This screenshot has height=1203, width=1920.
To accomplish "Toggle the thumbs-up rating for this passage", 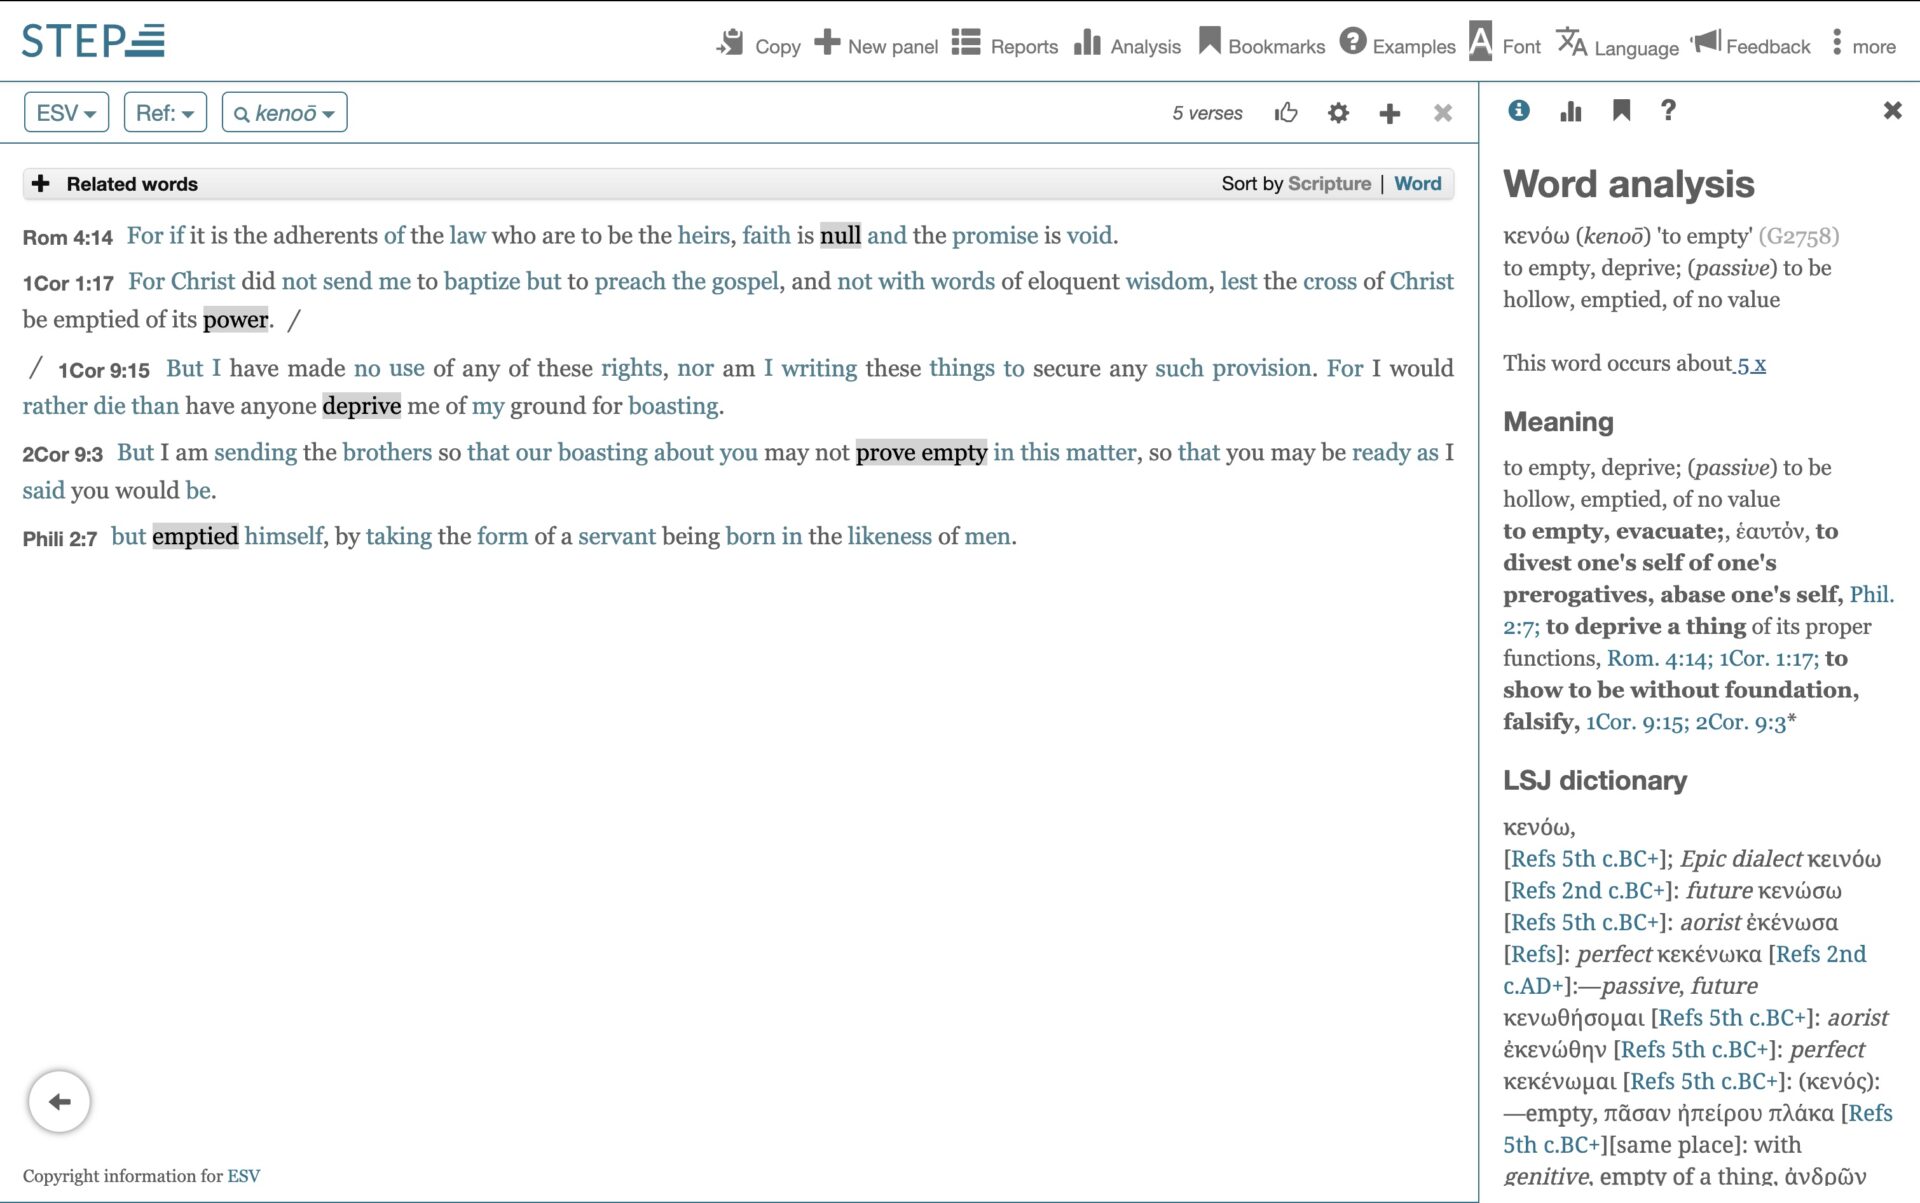I will [1284, 113].
